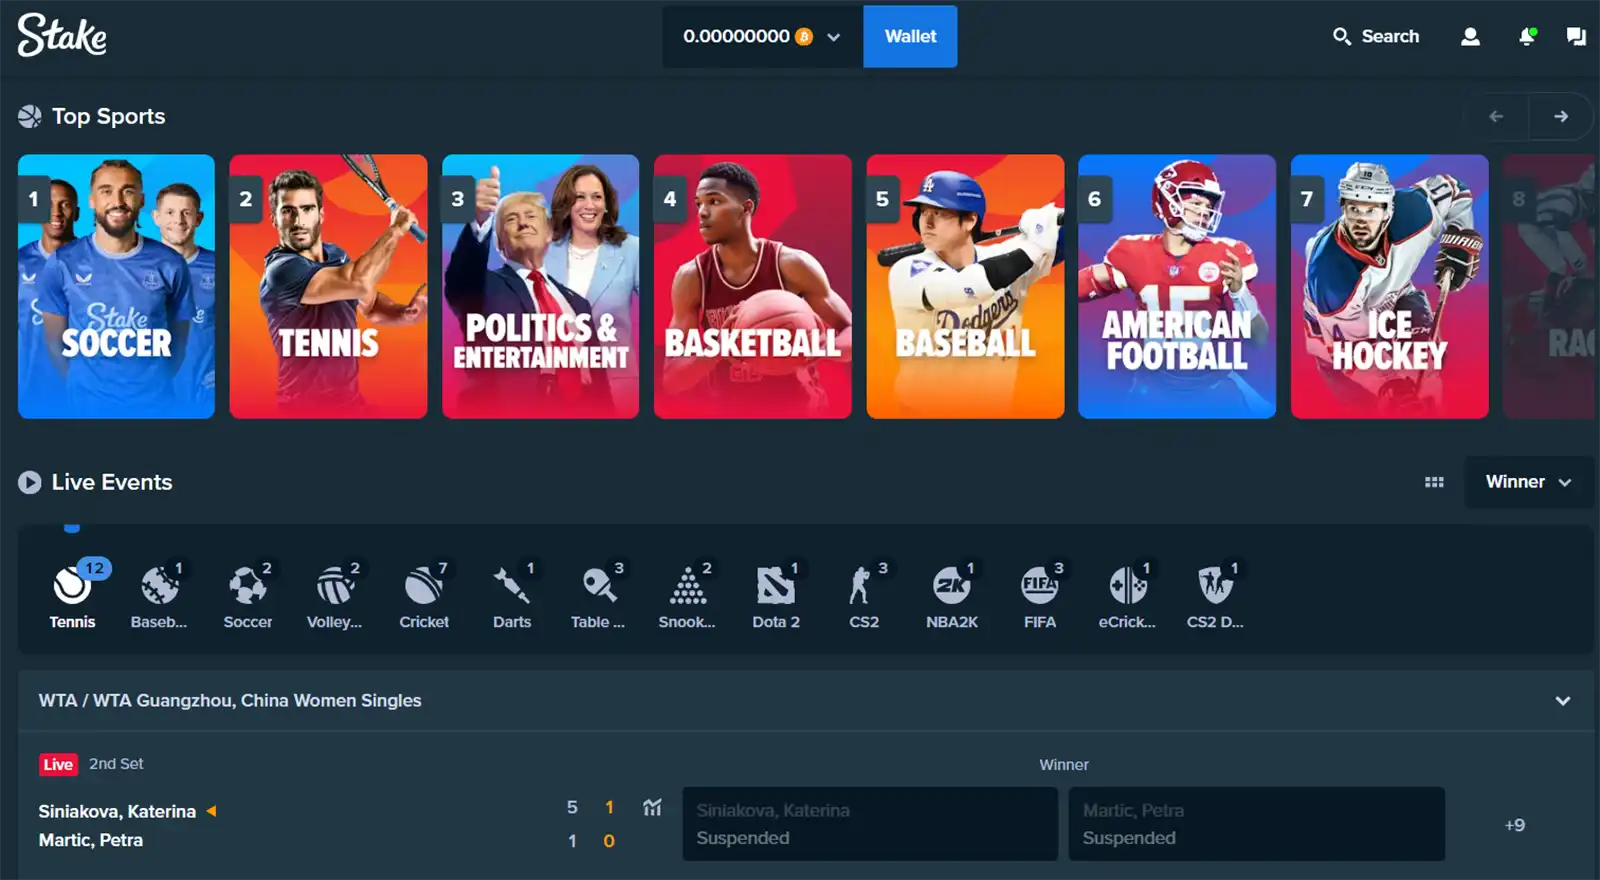Click WTA Guangzhou Women Singles heading
1600x880 pixels.
pyautogui.click(x=230, y=701)
